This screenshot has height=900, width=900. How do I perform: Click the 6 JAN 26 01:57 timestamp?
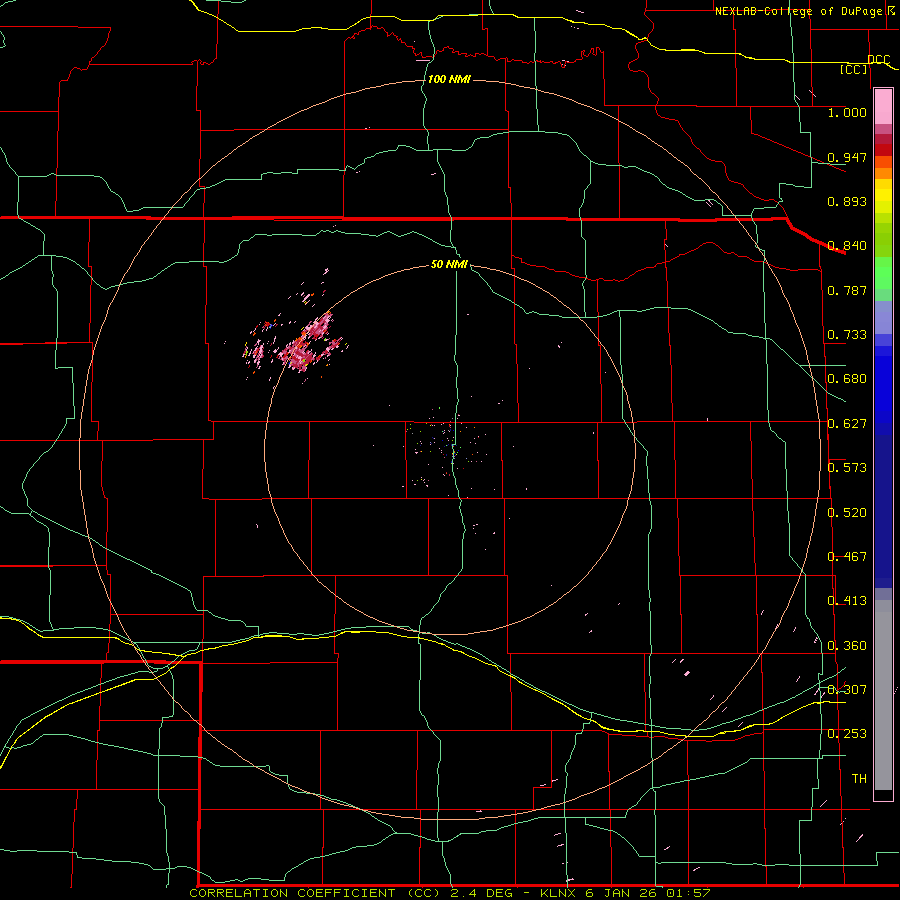click(648, 893)
